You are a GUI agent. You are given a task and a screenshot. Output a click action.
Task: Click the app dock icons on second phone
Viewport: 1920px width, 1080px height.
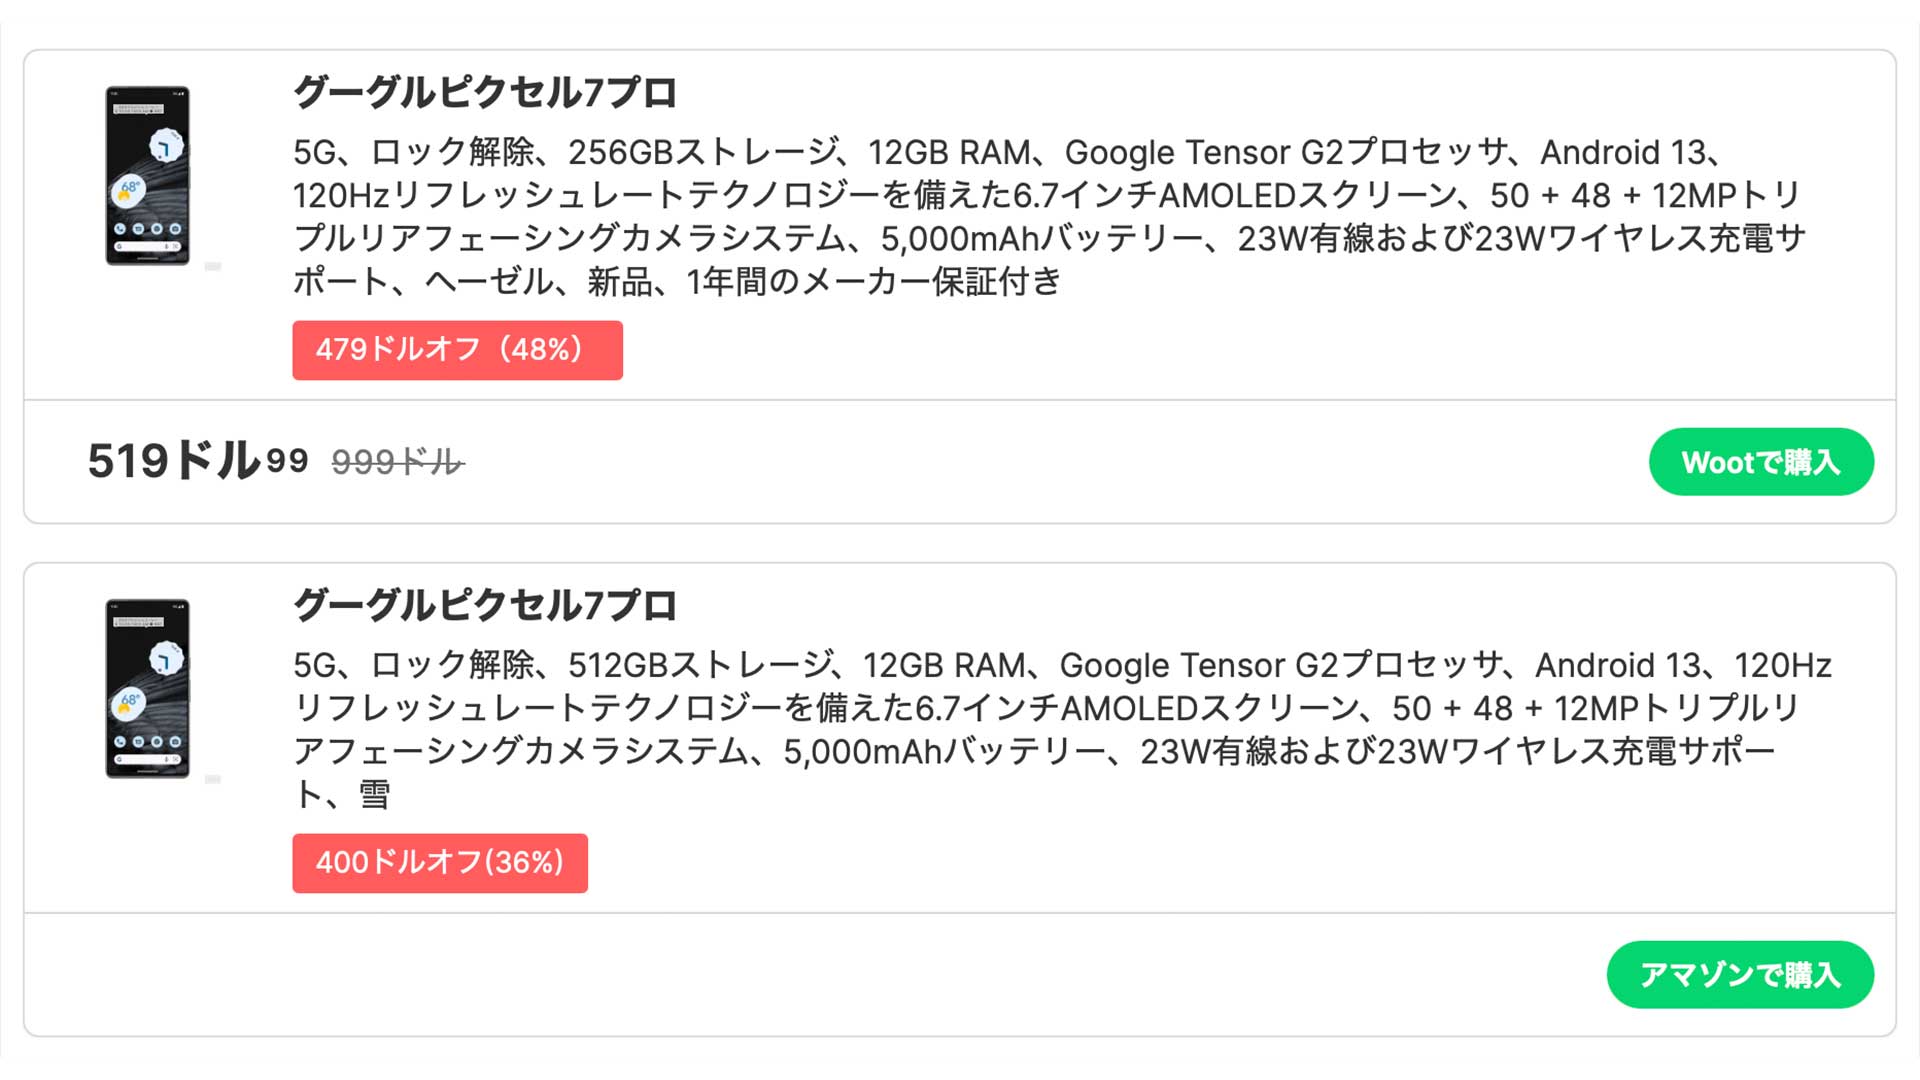pos(147,742)
